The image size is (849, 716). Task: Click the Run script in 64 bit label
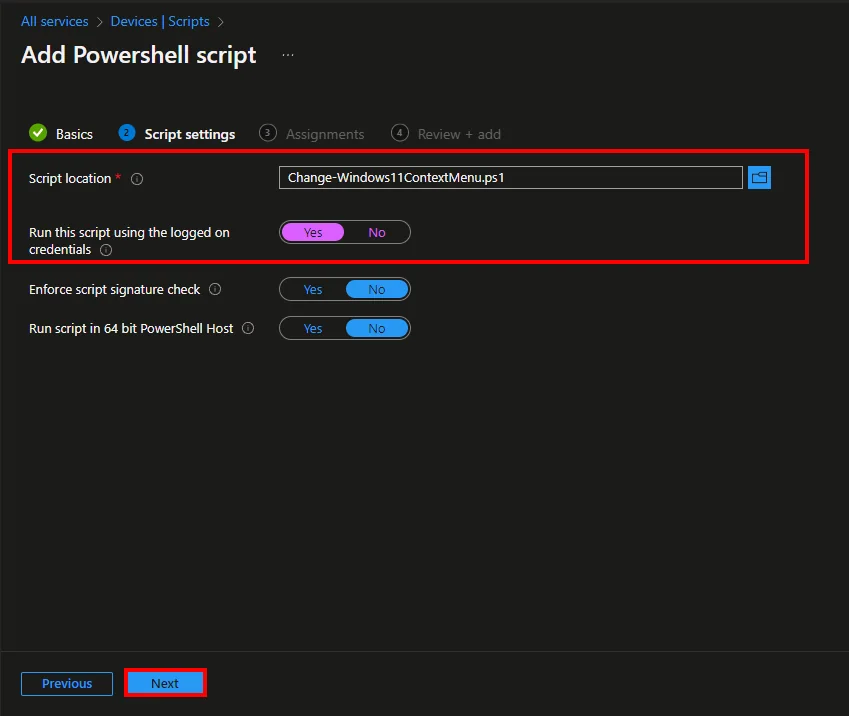(x=131, y=329)
